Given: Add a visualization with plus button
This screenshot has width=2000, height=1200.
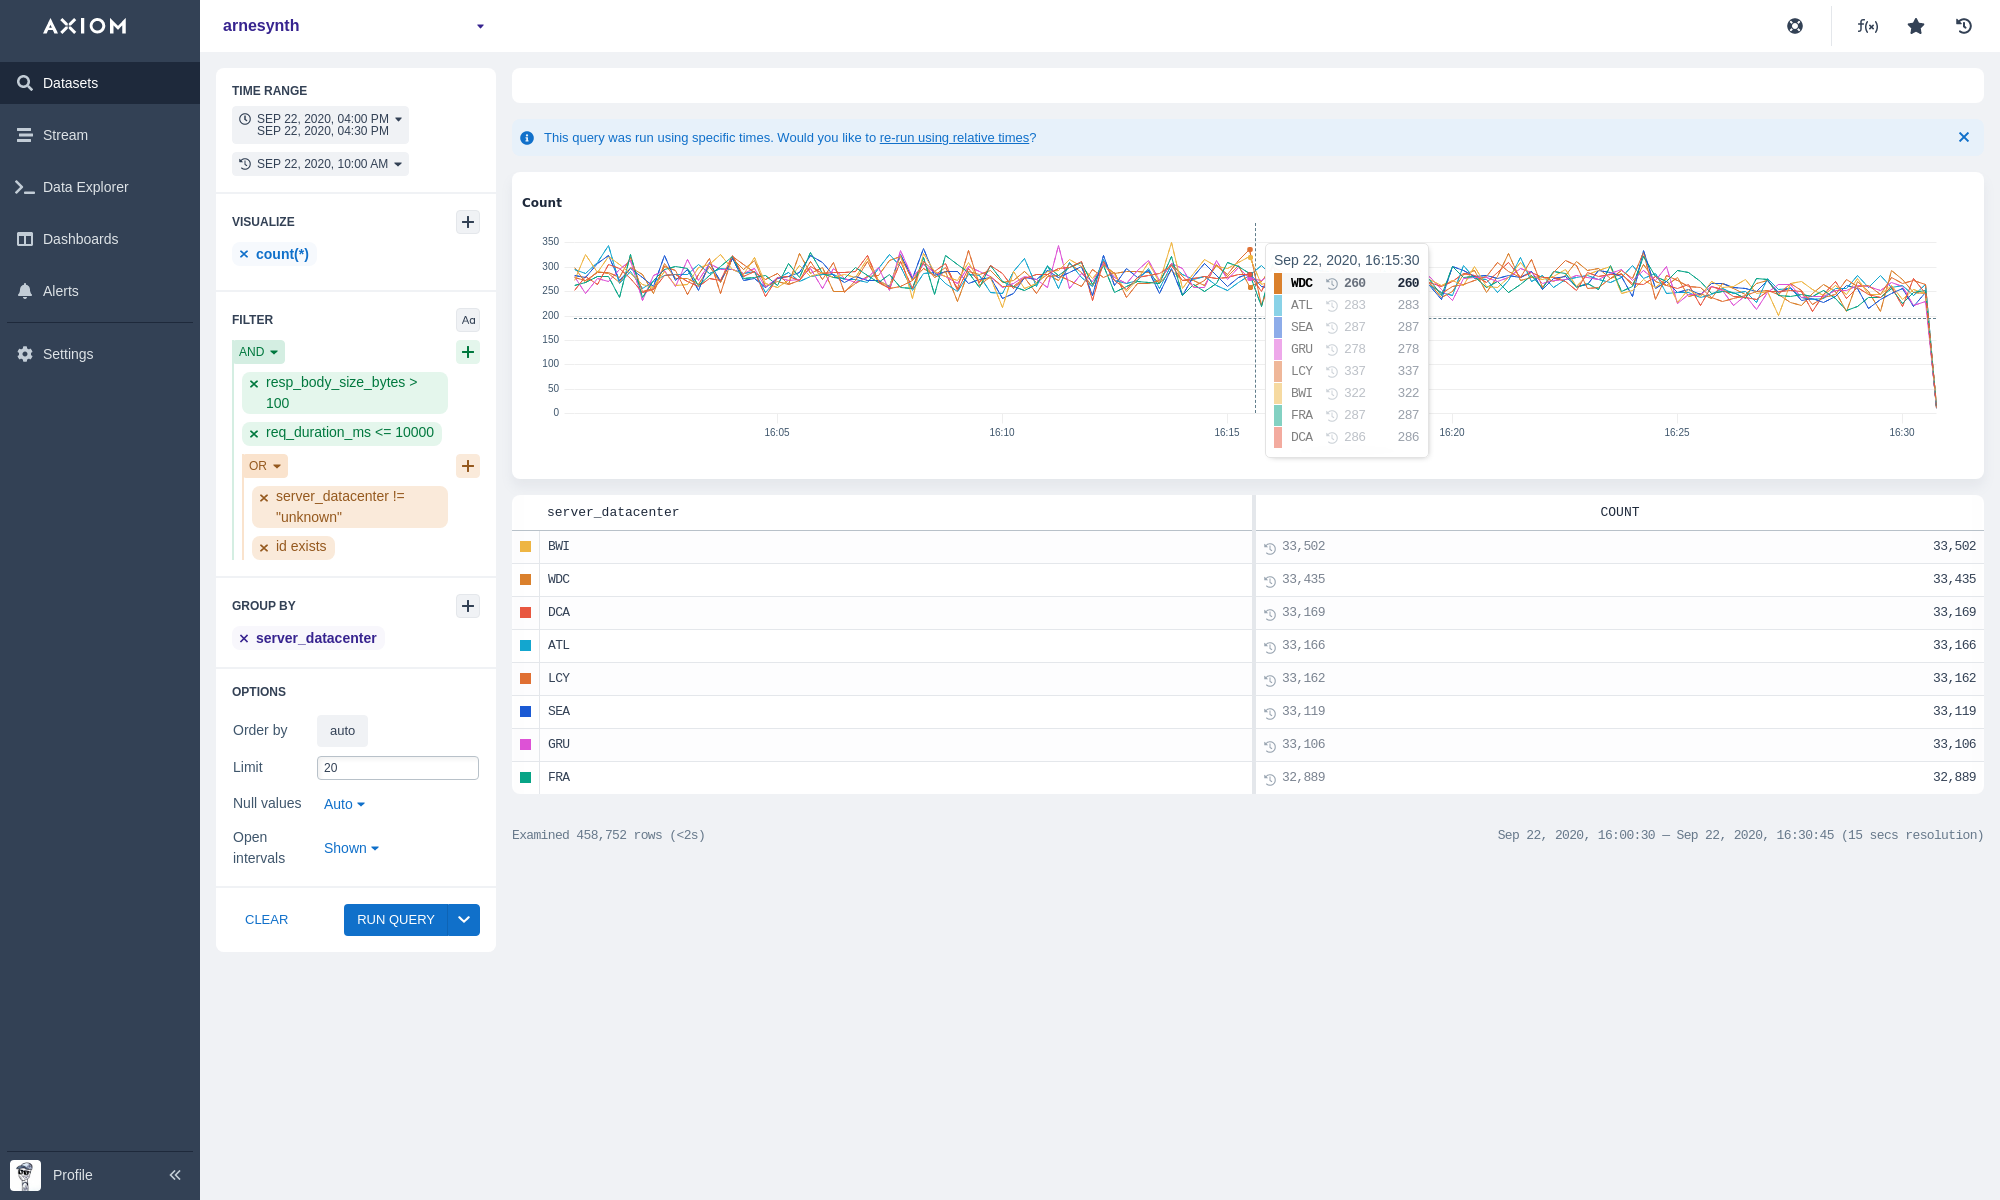Looking at the screenshot, I should tap(468, 222).
